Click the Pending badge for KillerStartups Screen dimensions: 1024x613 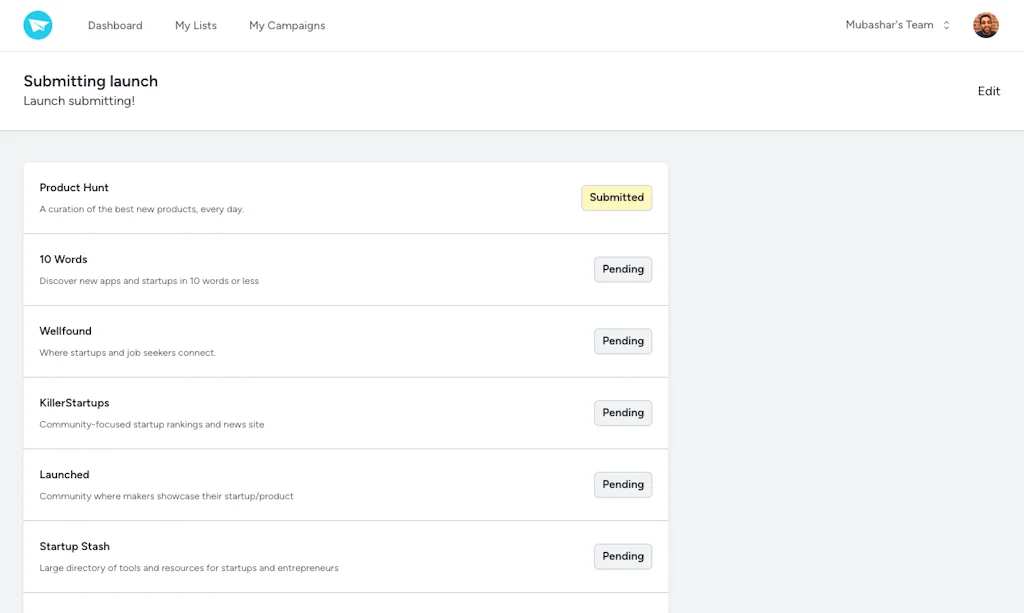tap(622, 413)
